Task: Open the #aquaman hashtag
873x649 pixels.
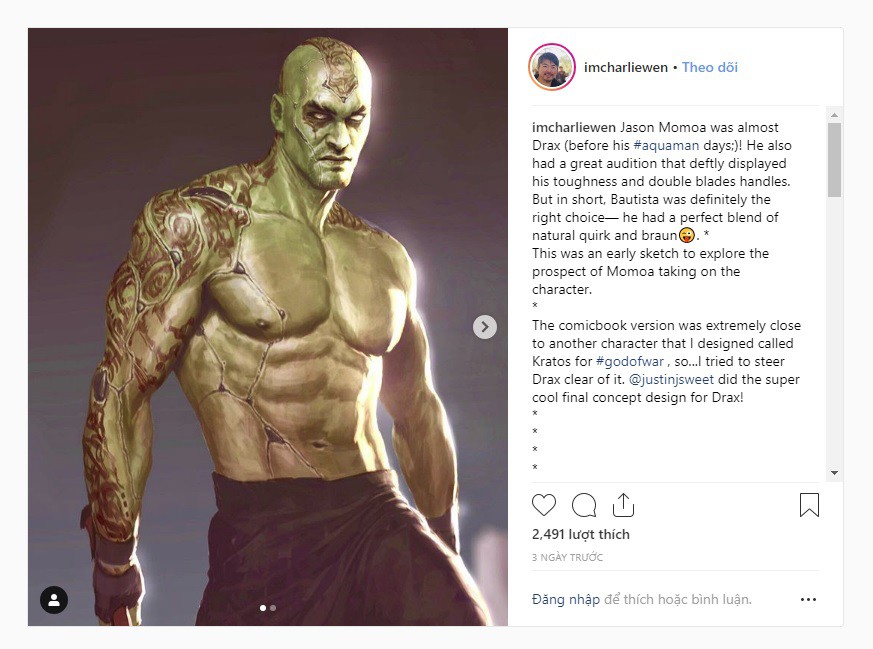Action: pos(666,145)
